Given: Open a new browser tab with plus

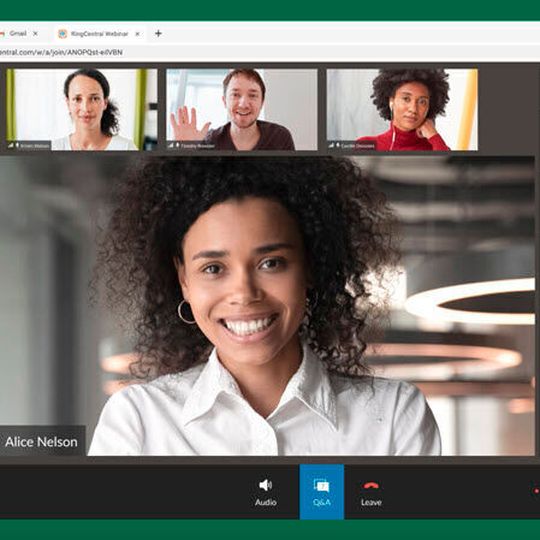Looking at the screenshot, I should pos(158,33).
